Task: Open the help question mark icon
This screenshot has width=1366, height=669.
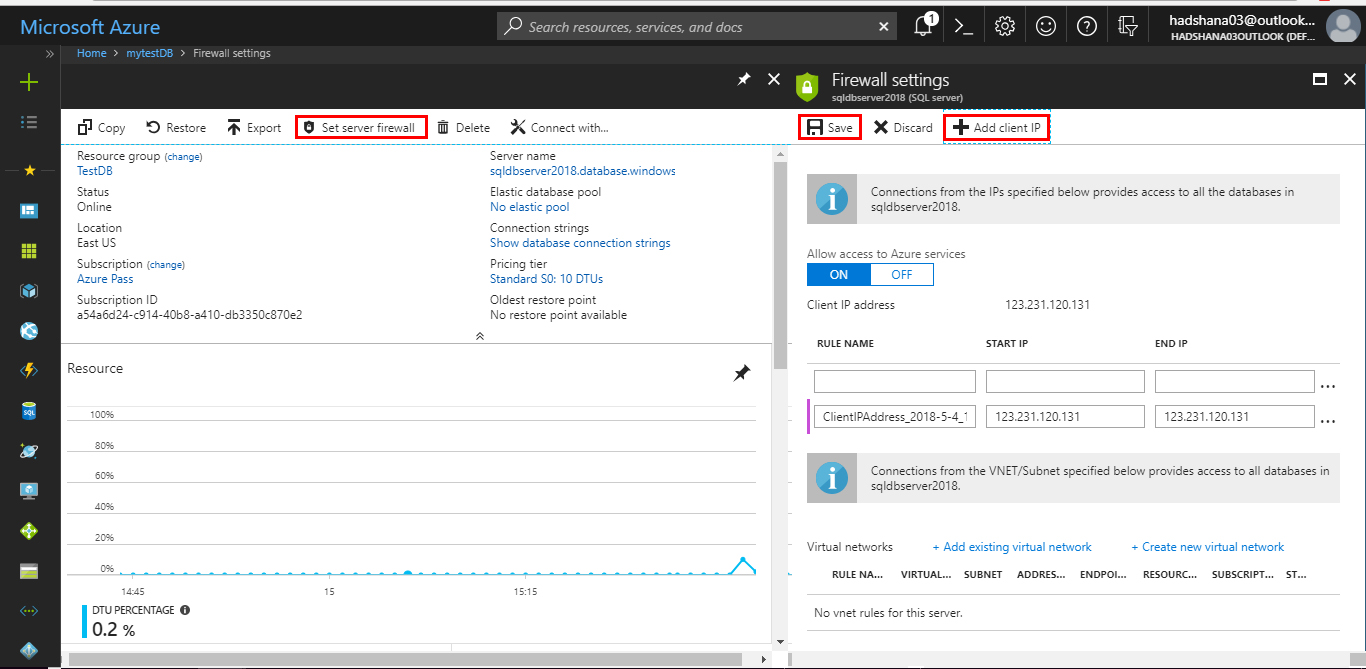Action: tap(1087, 27)
